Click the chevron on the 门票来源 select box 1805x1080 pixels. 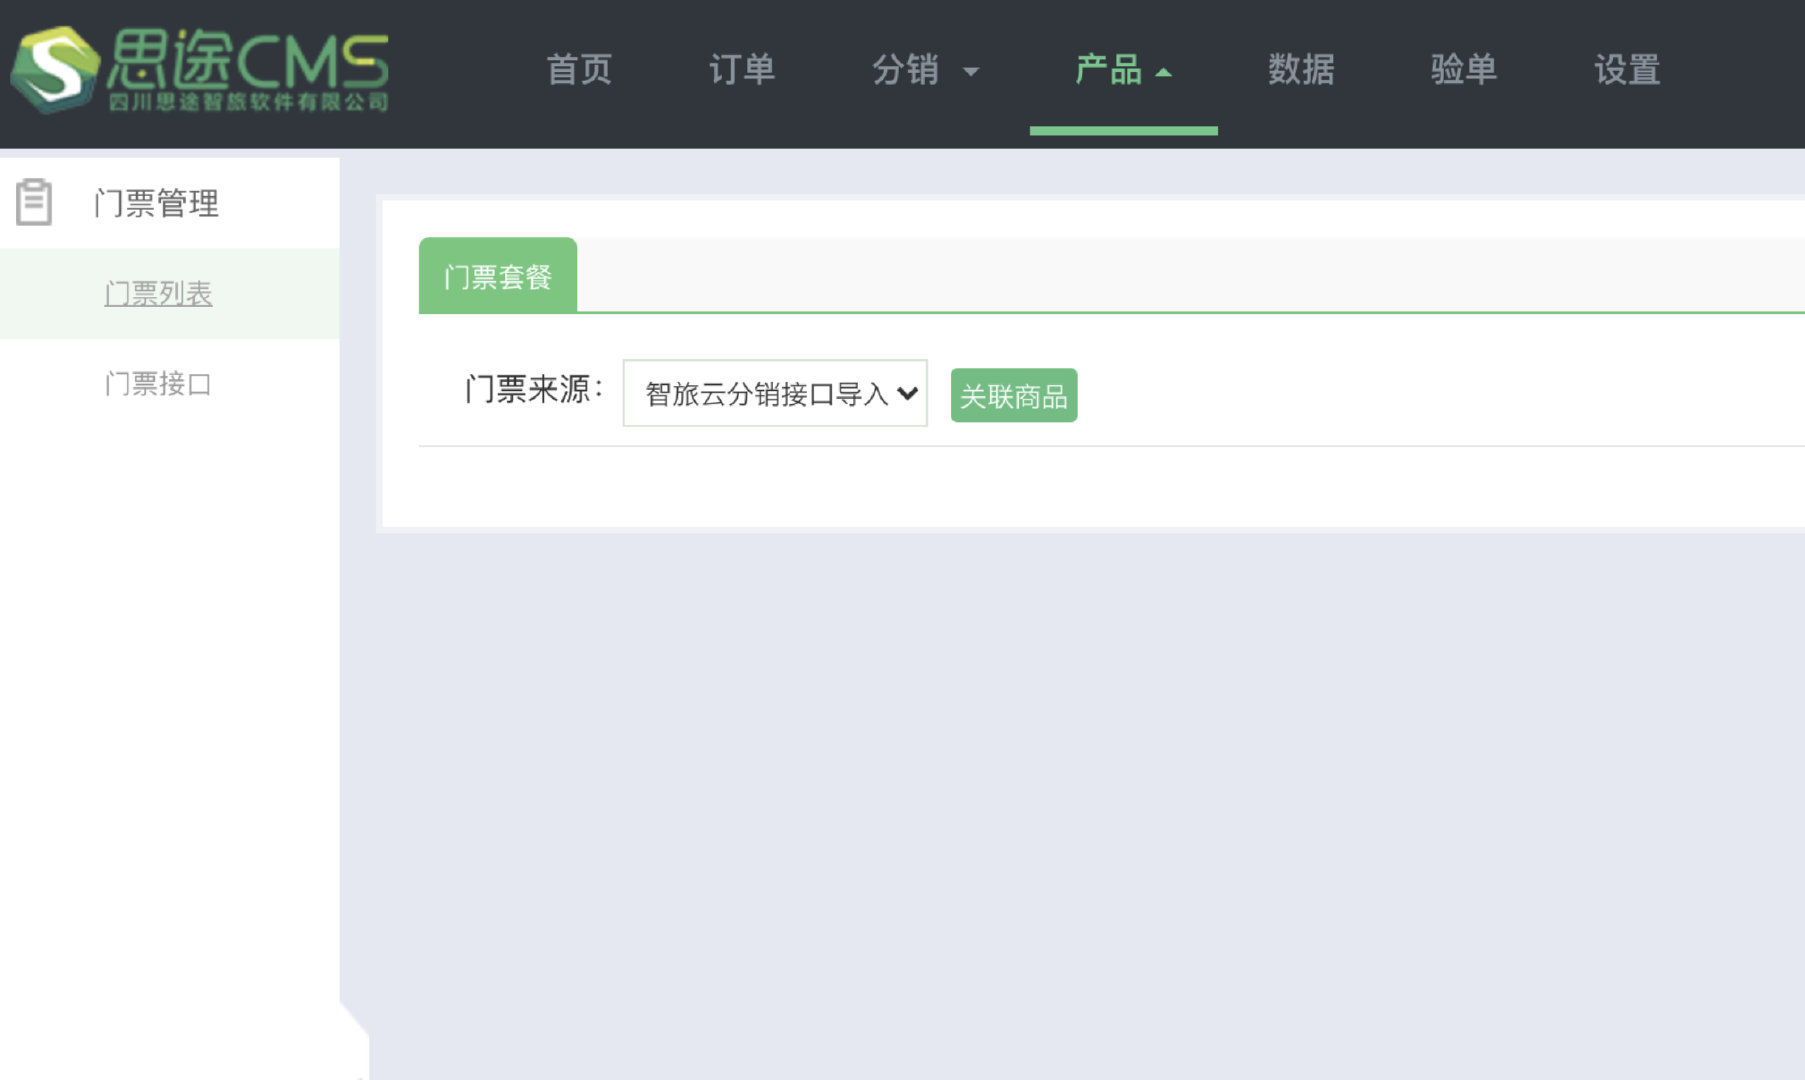pos(907,393)
